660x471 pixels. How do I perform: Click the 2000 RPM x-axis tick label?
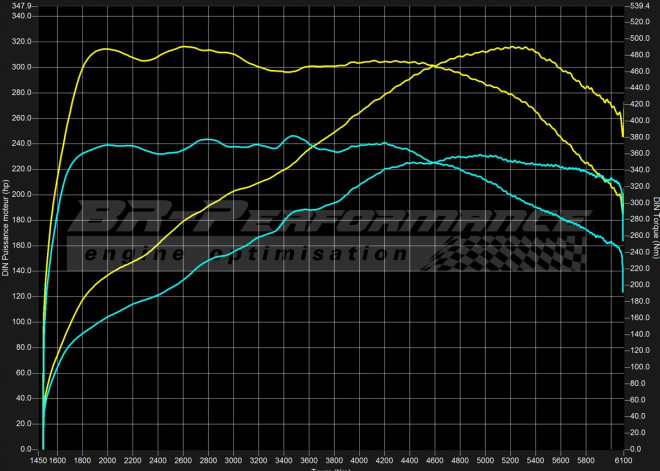coord(107,461)
